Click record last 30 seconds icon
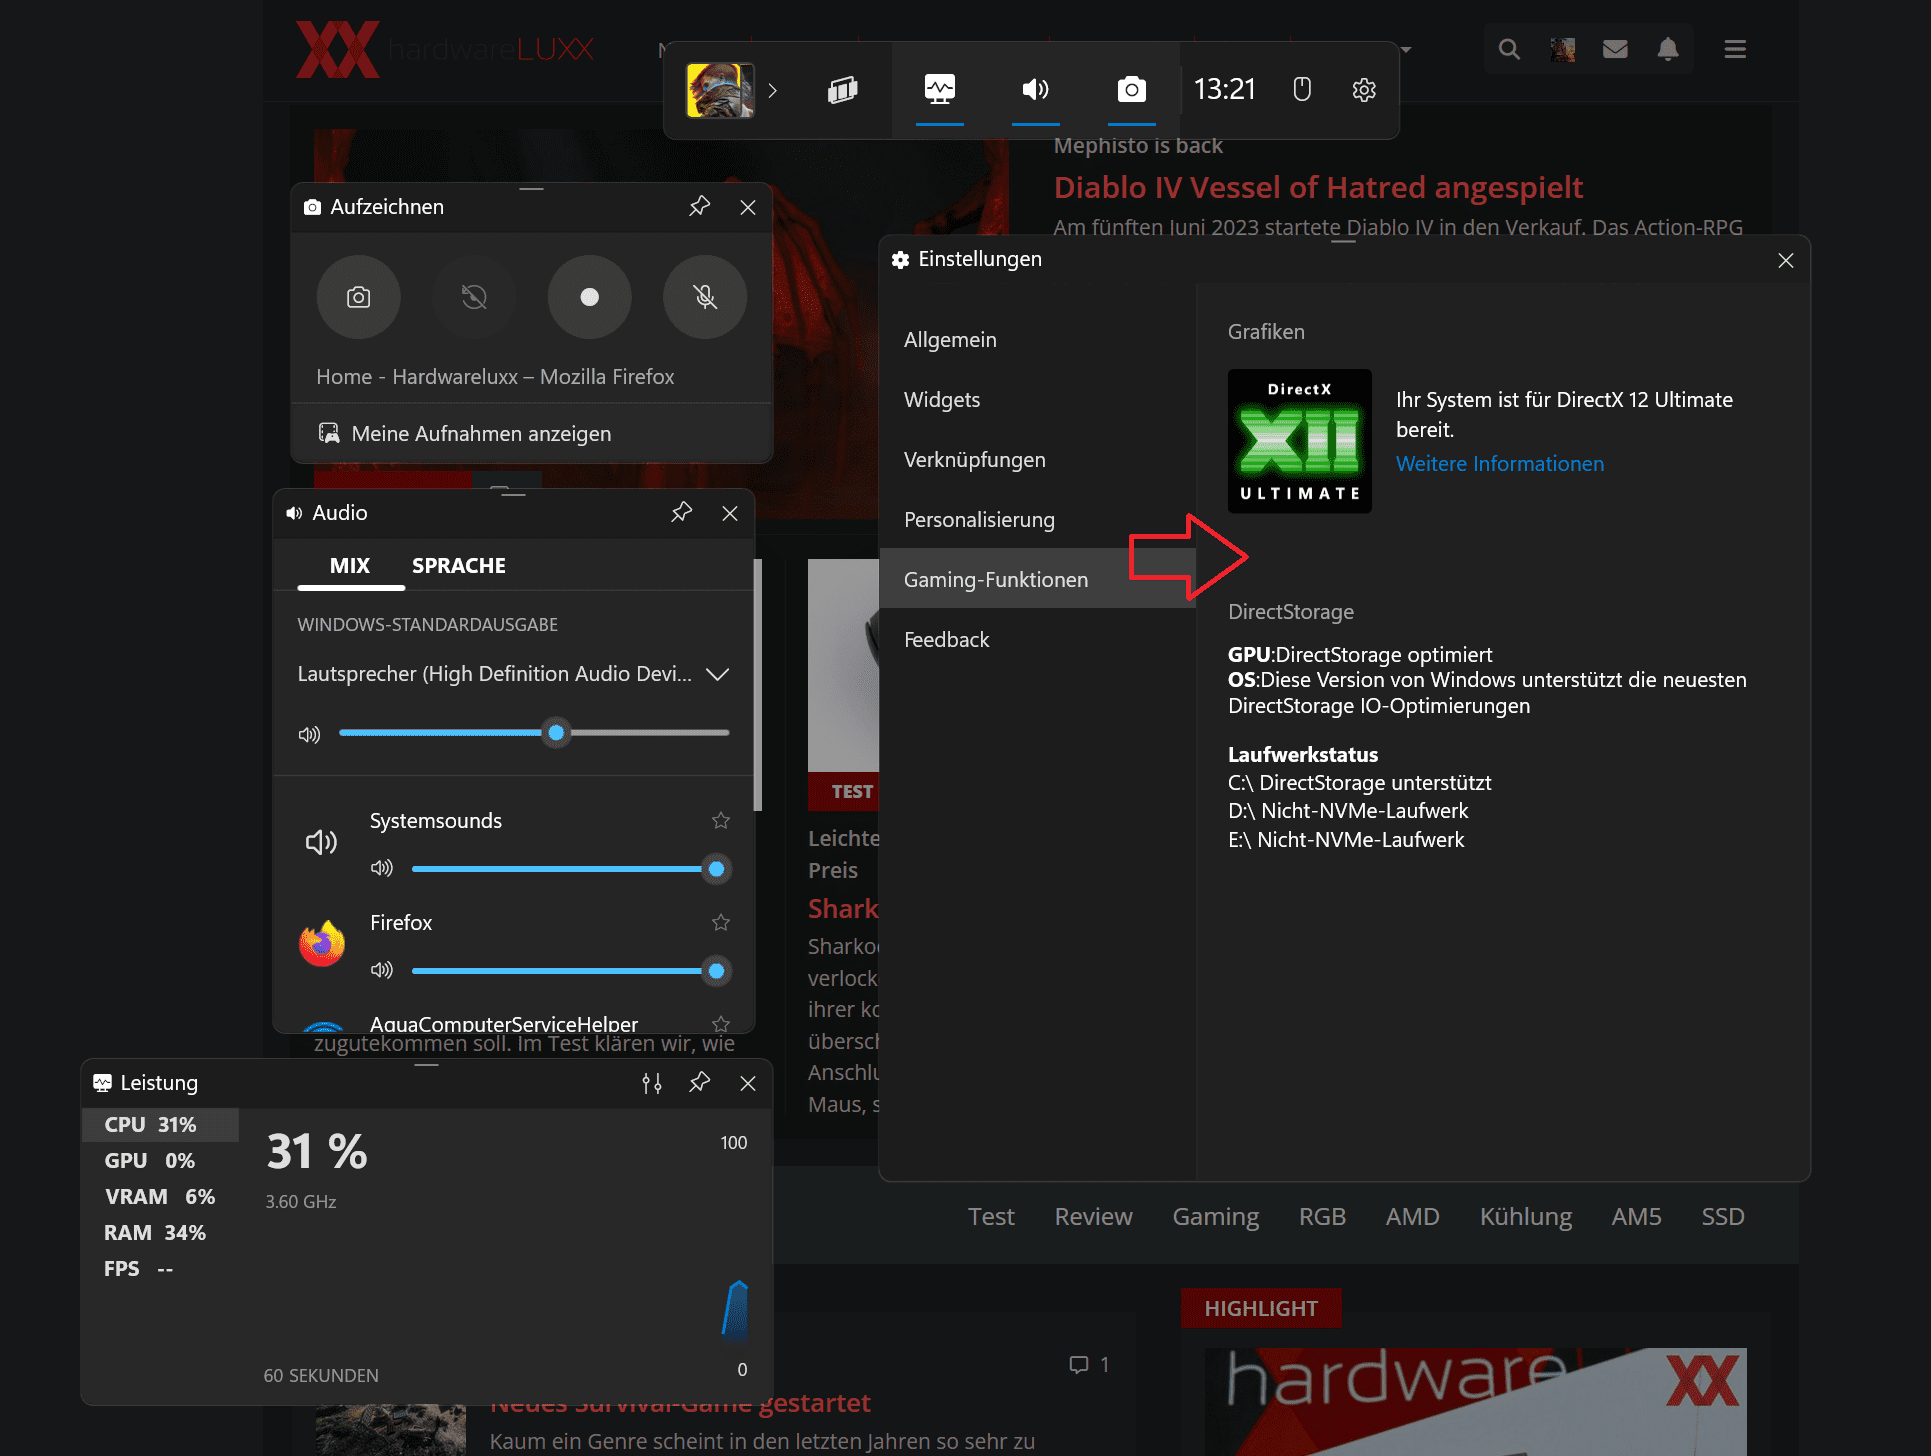1931x1456 pixels. pos(474,297)
